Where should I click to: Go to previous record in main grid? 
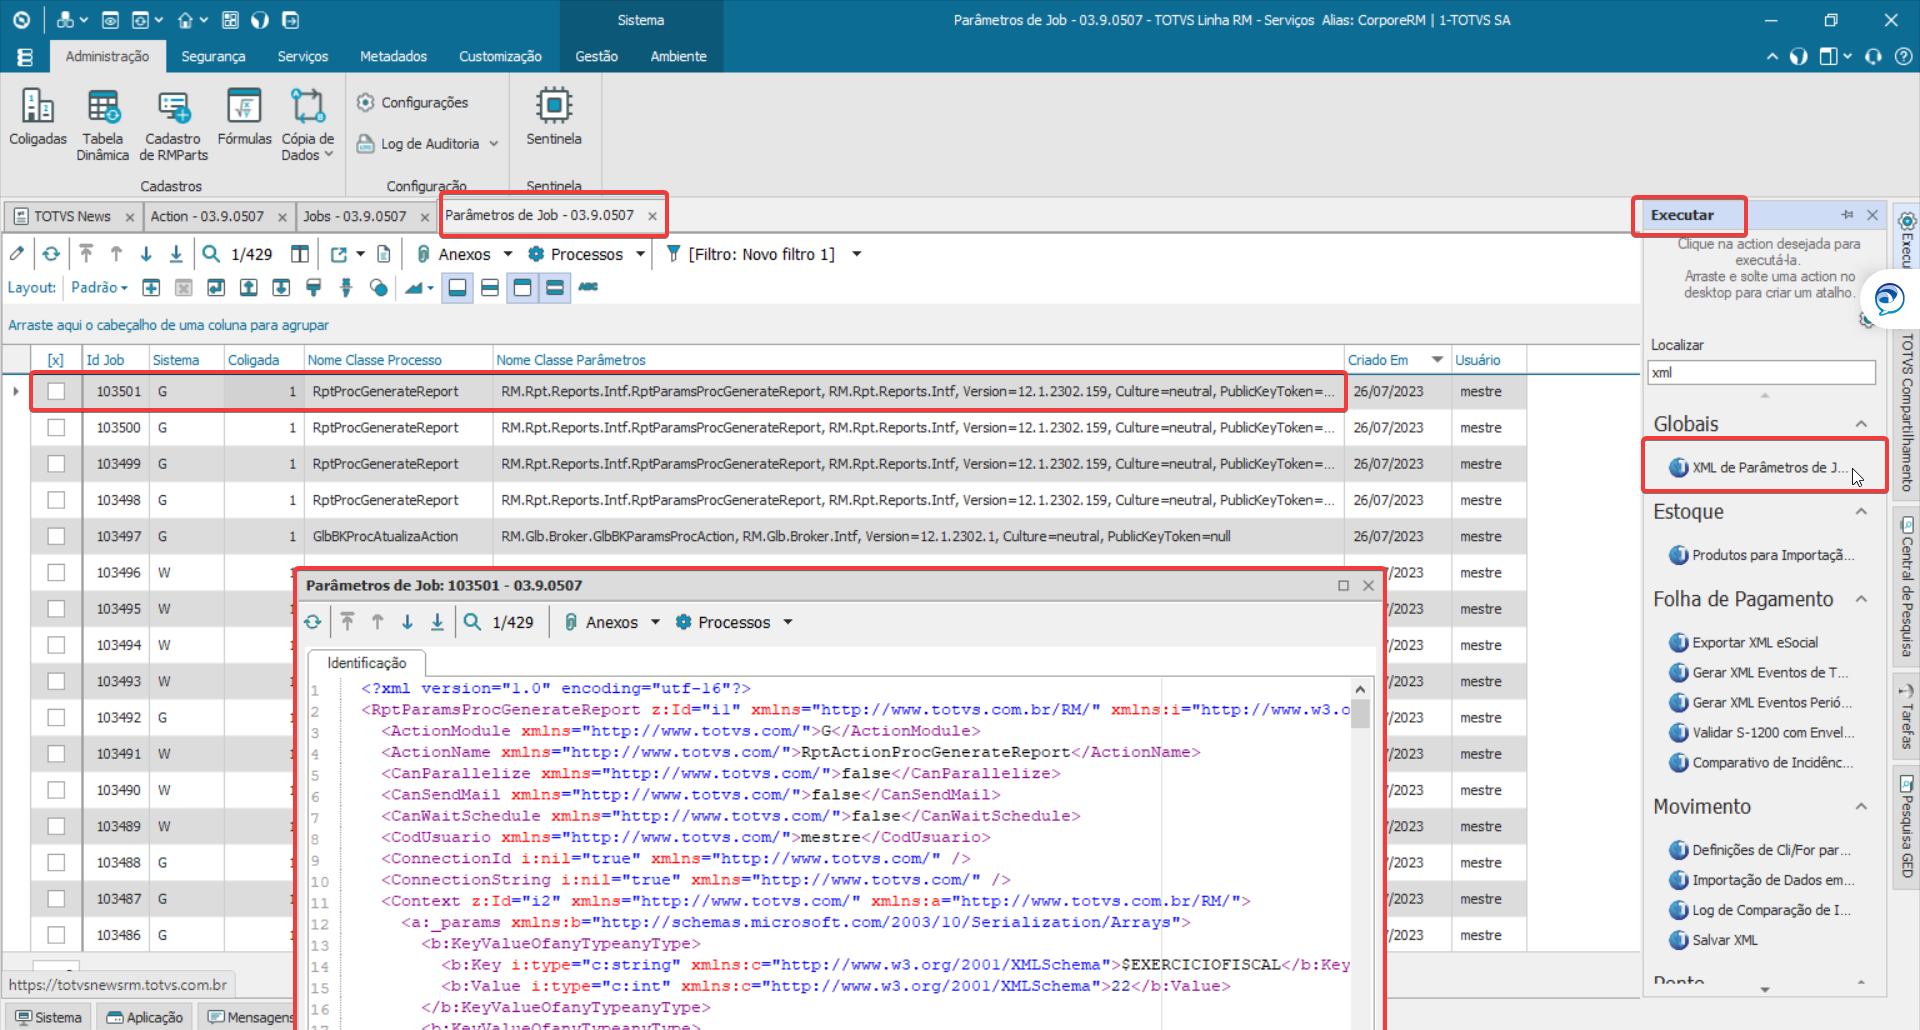tap(116, 254)
